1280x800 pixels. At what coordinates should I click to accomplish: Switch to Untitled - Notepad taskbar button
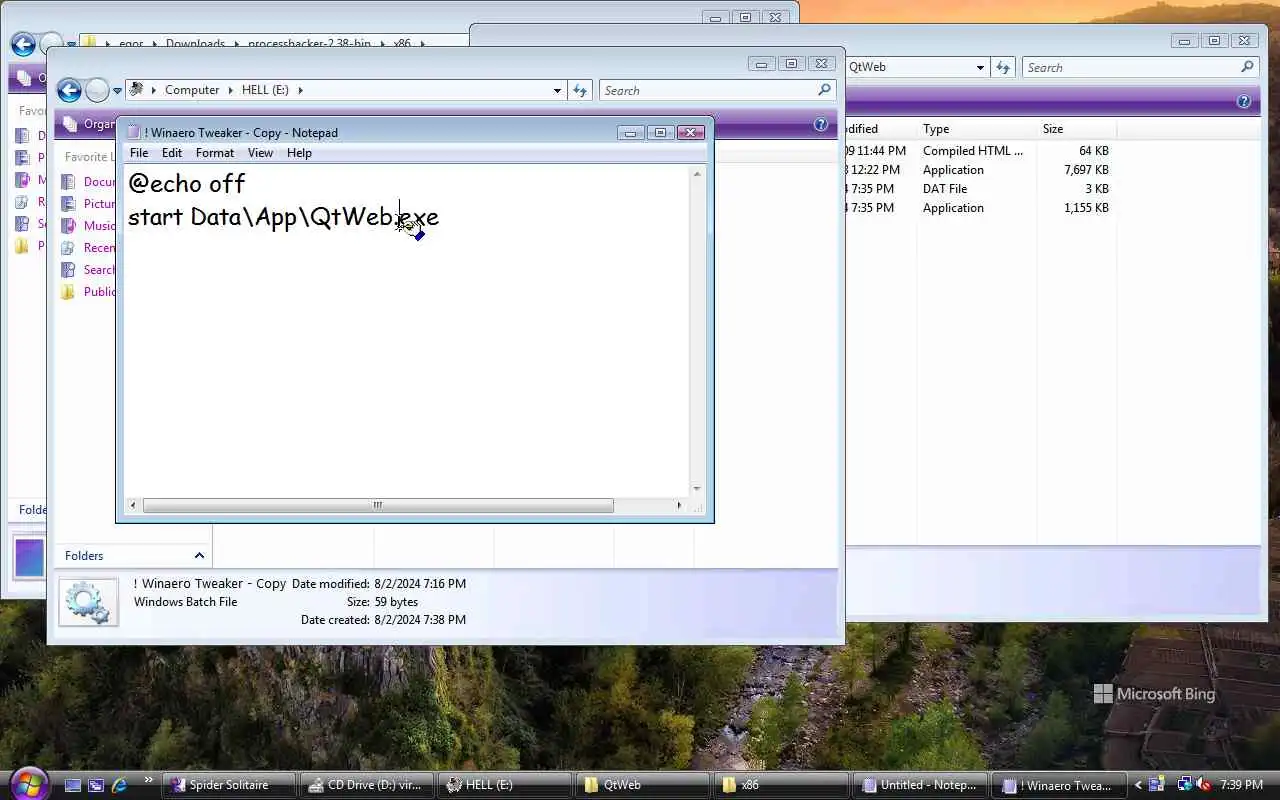921,785
